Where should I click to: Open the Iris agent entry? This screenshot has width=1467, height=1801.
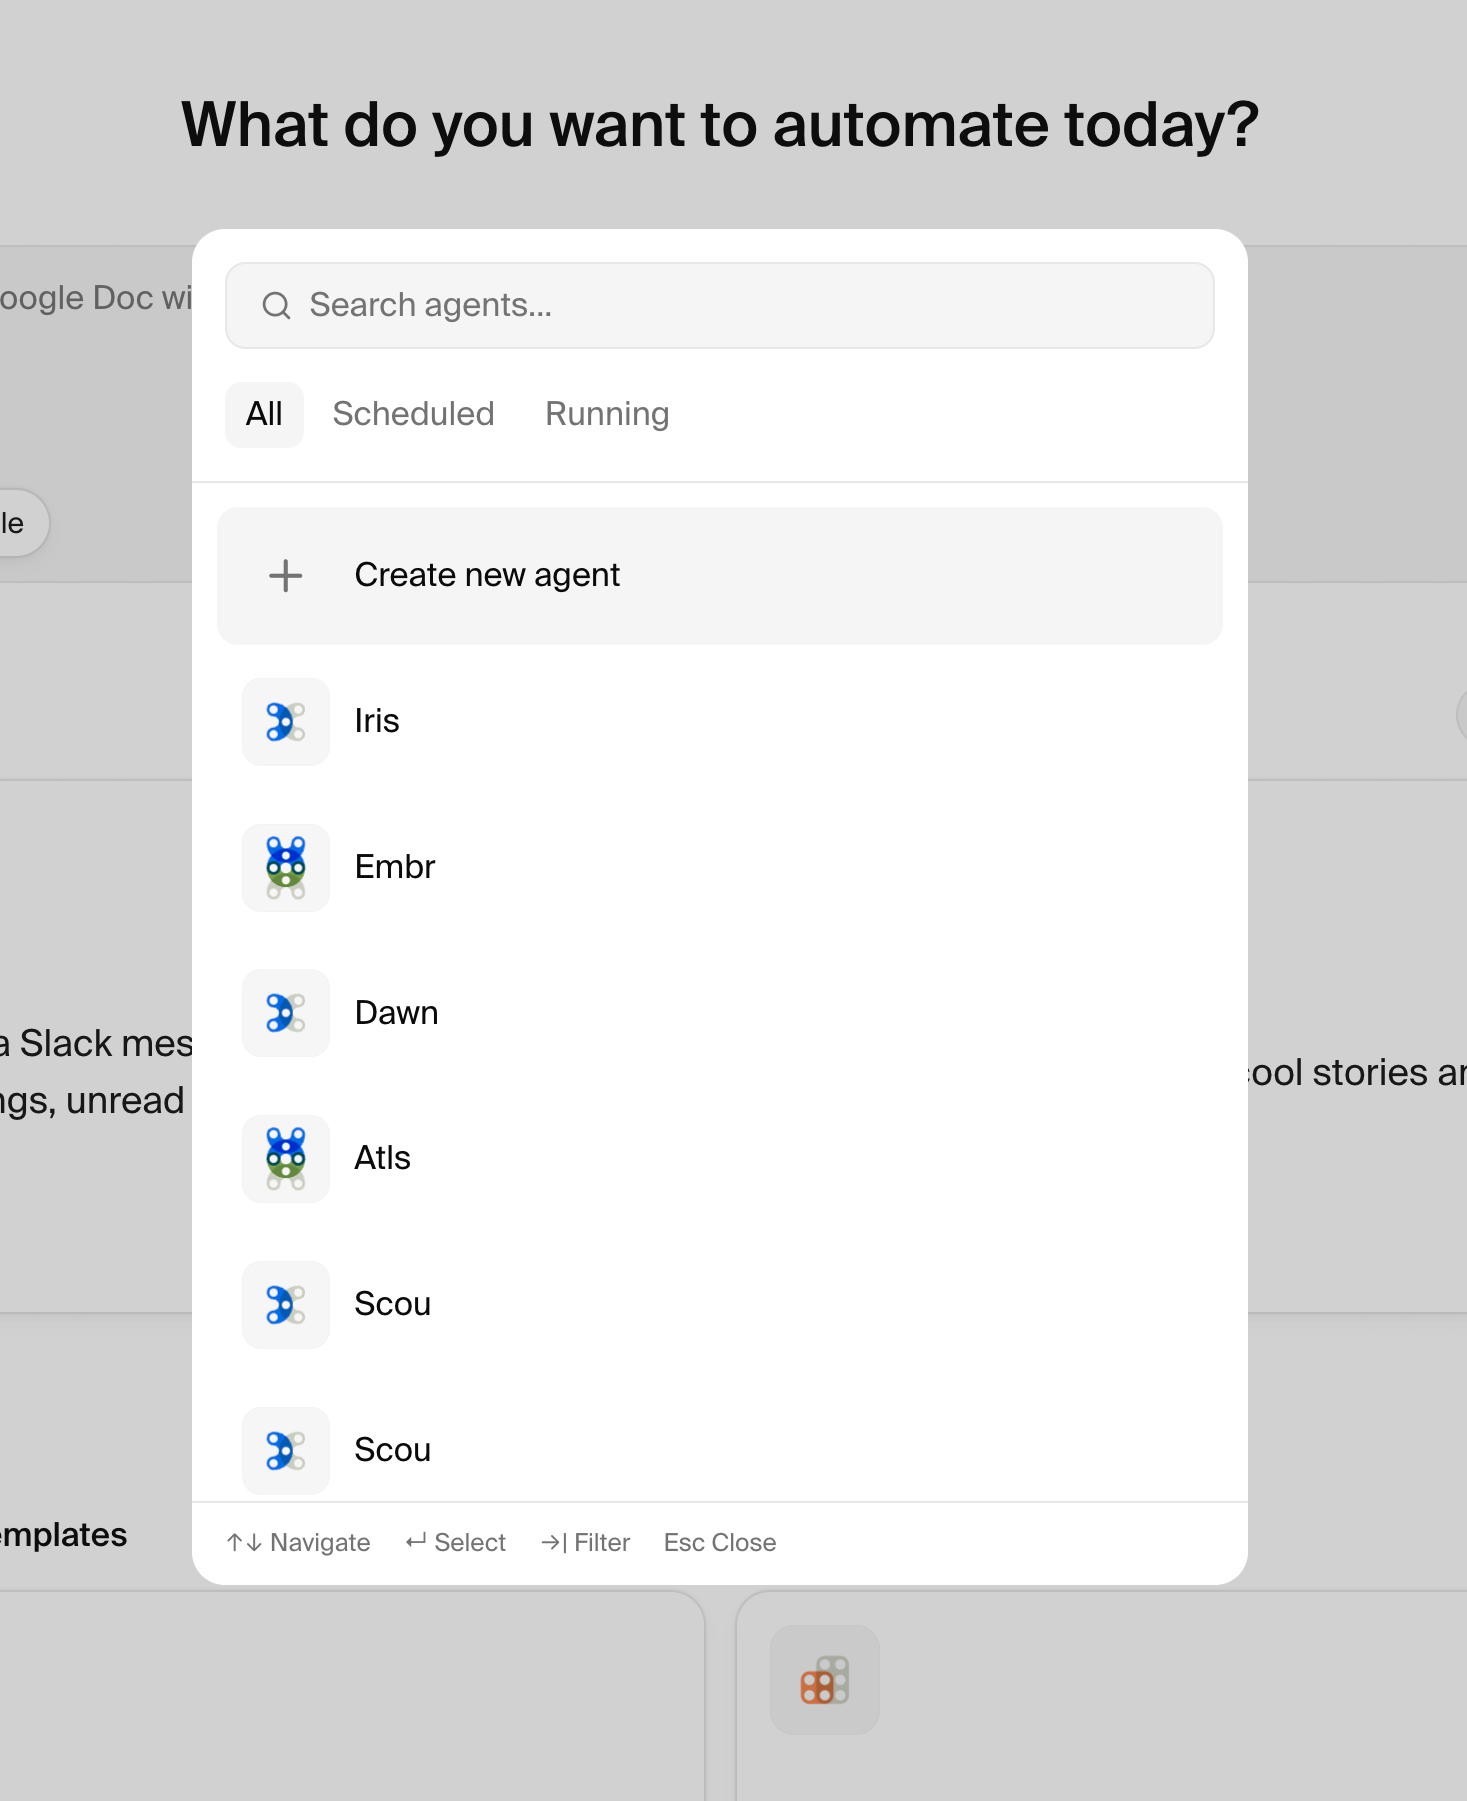click(x=720, y=721)
